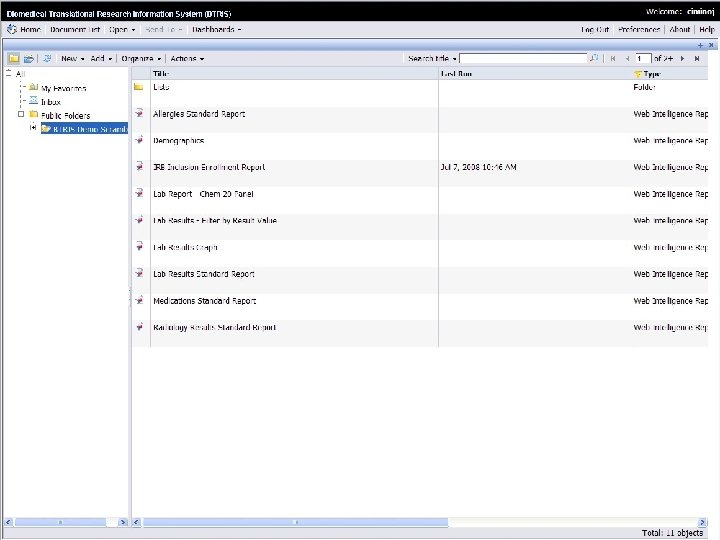Open Preferences link
The height and width of the screenshot is (540, 720).
coord(639,29)
